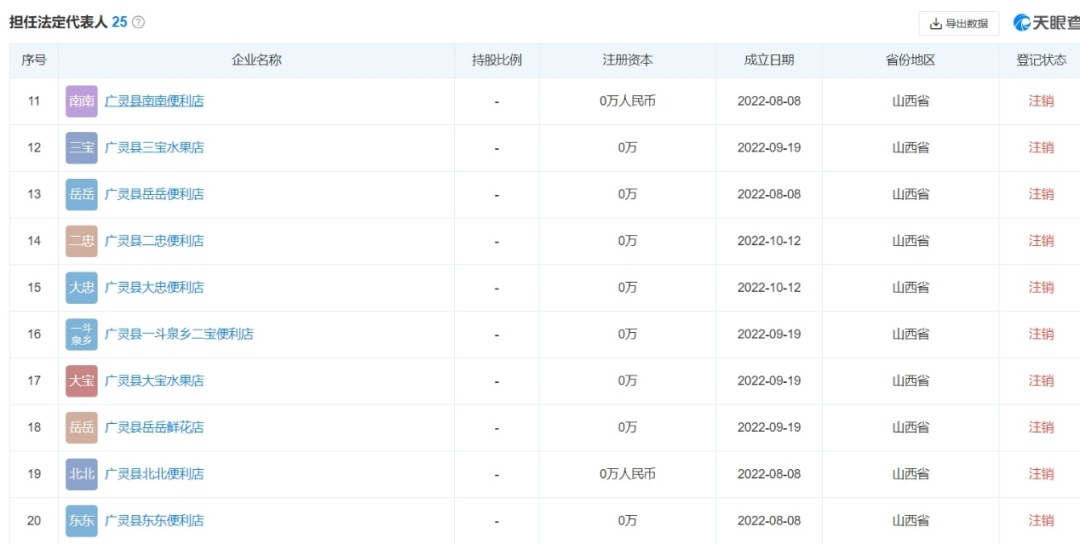1080x544 pixels.
Task: Click the 北北 company logo icon
Action: click(x=82, y=474)
